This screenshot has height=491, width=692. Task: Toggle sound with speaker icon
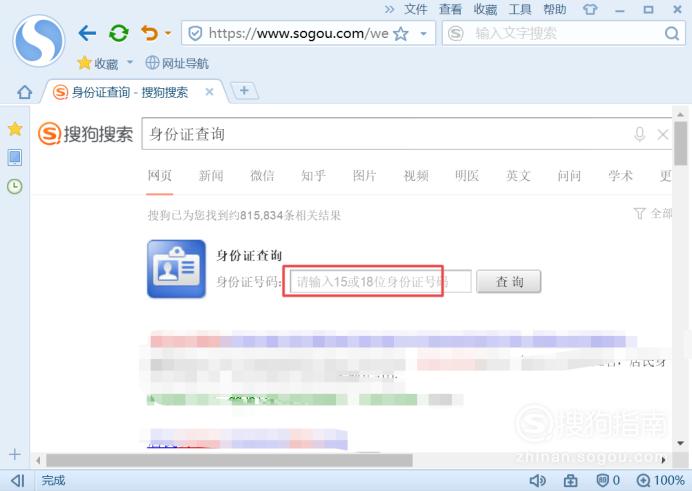tap(537, 480)
